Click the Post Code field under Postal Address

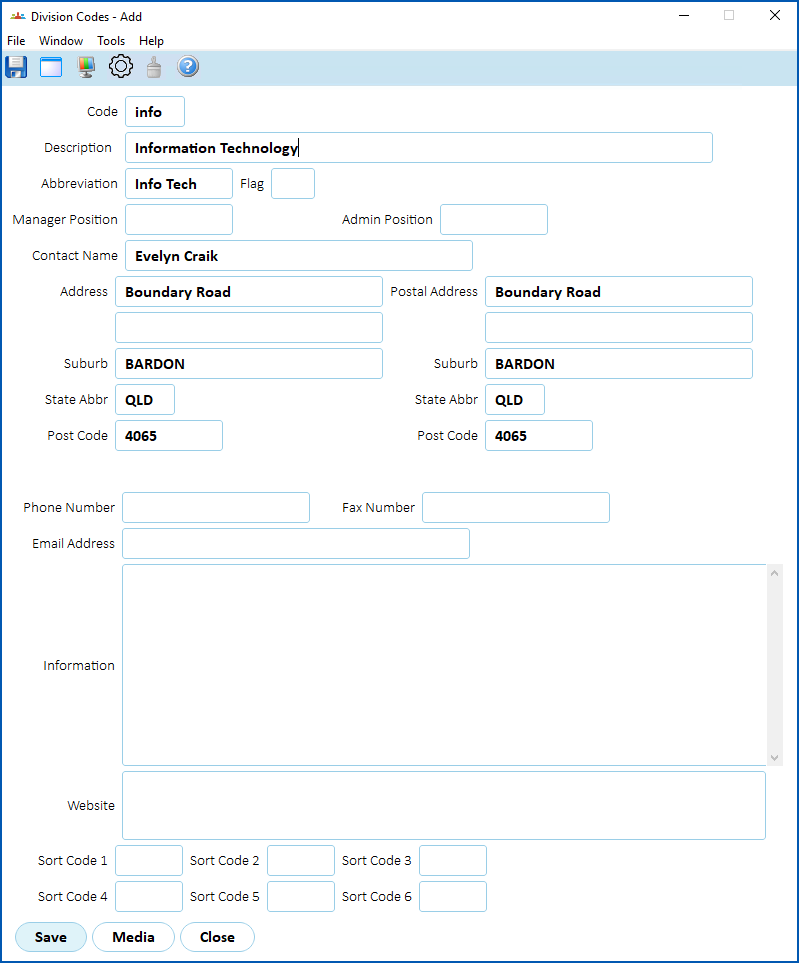pos(539,435)
